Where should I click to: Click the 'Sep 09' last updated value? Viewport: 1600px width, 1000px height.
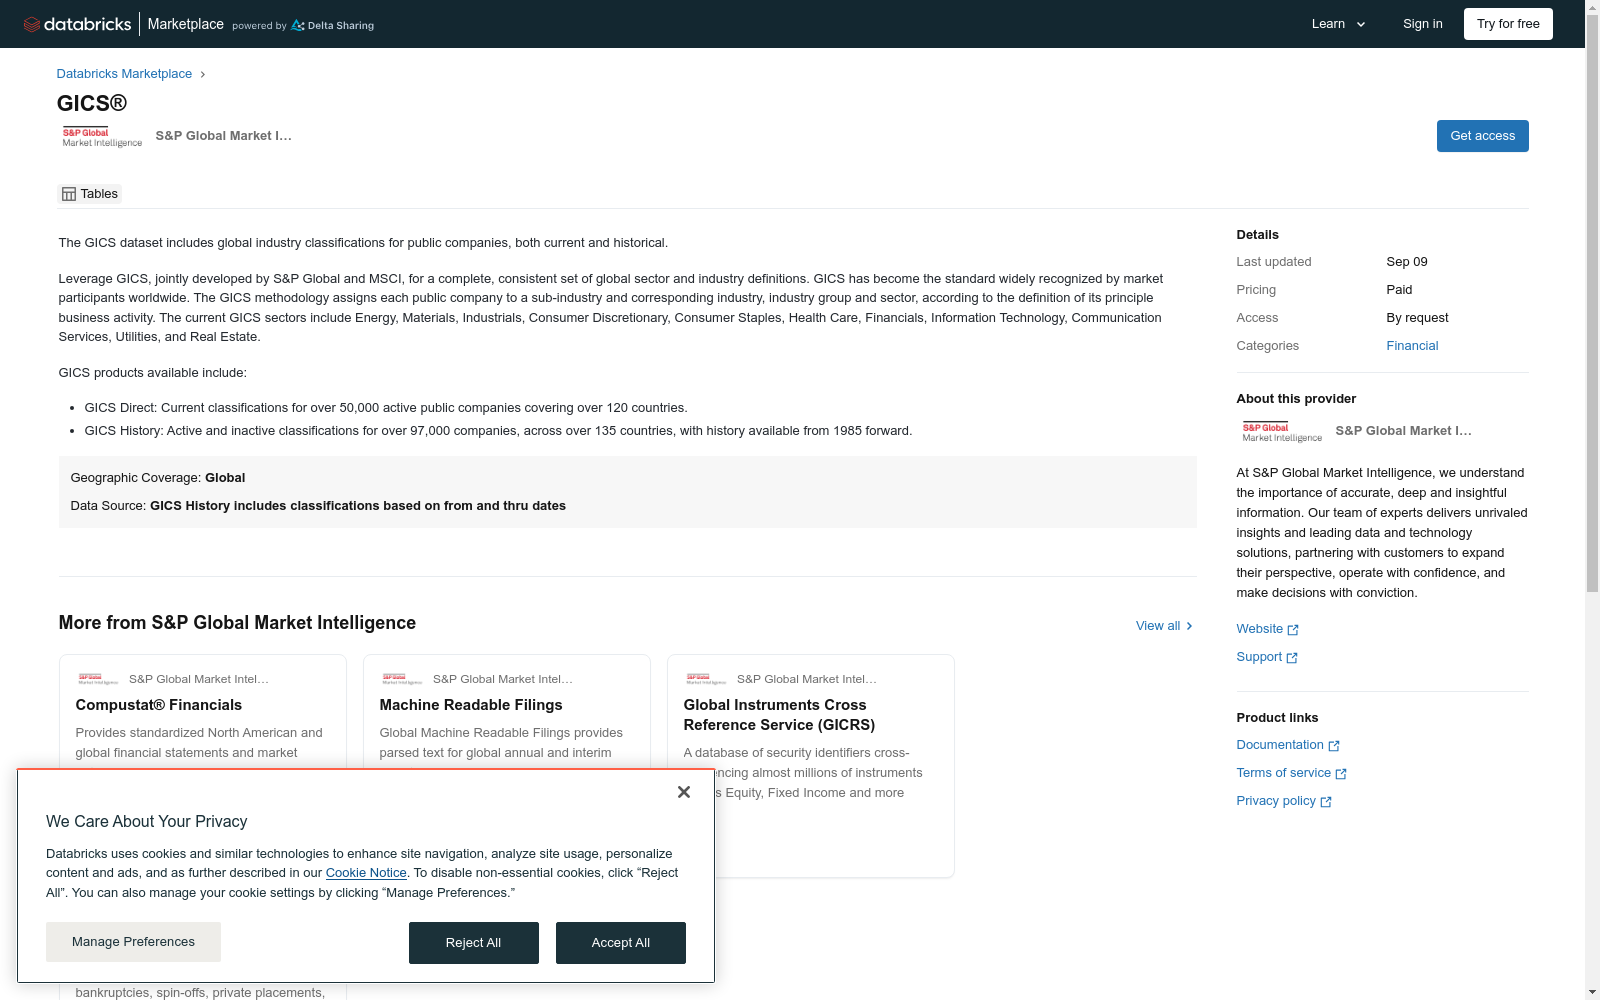tap(1406, 262)
